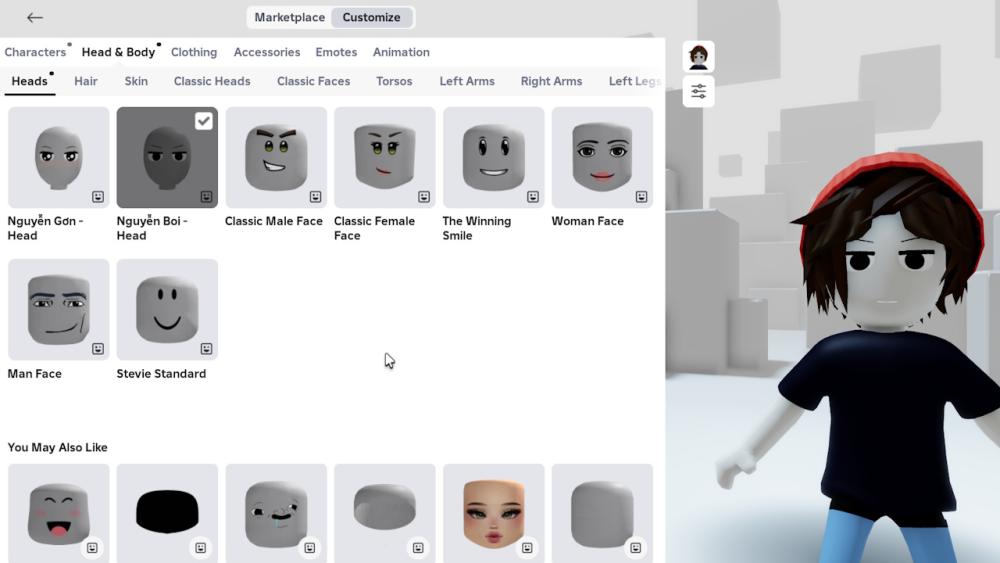
Task: Open the Characters tab
Action: click(35, 52)
